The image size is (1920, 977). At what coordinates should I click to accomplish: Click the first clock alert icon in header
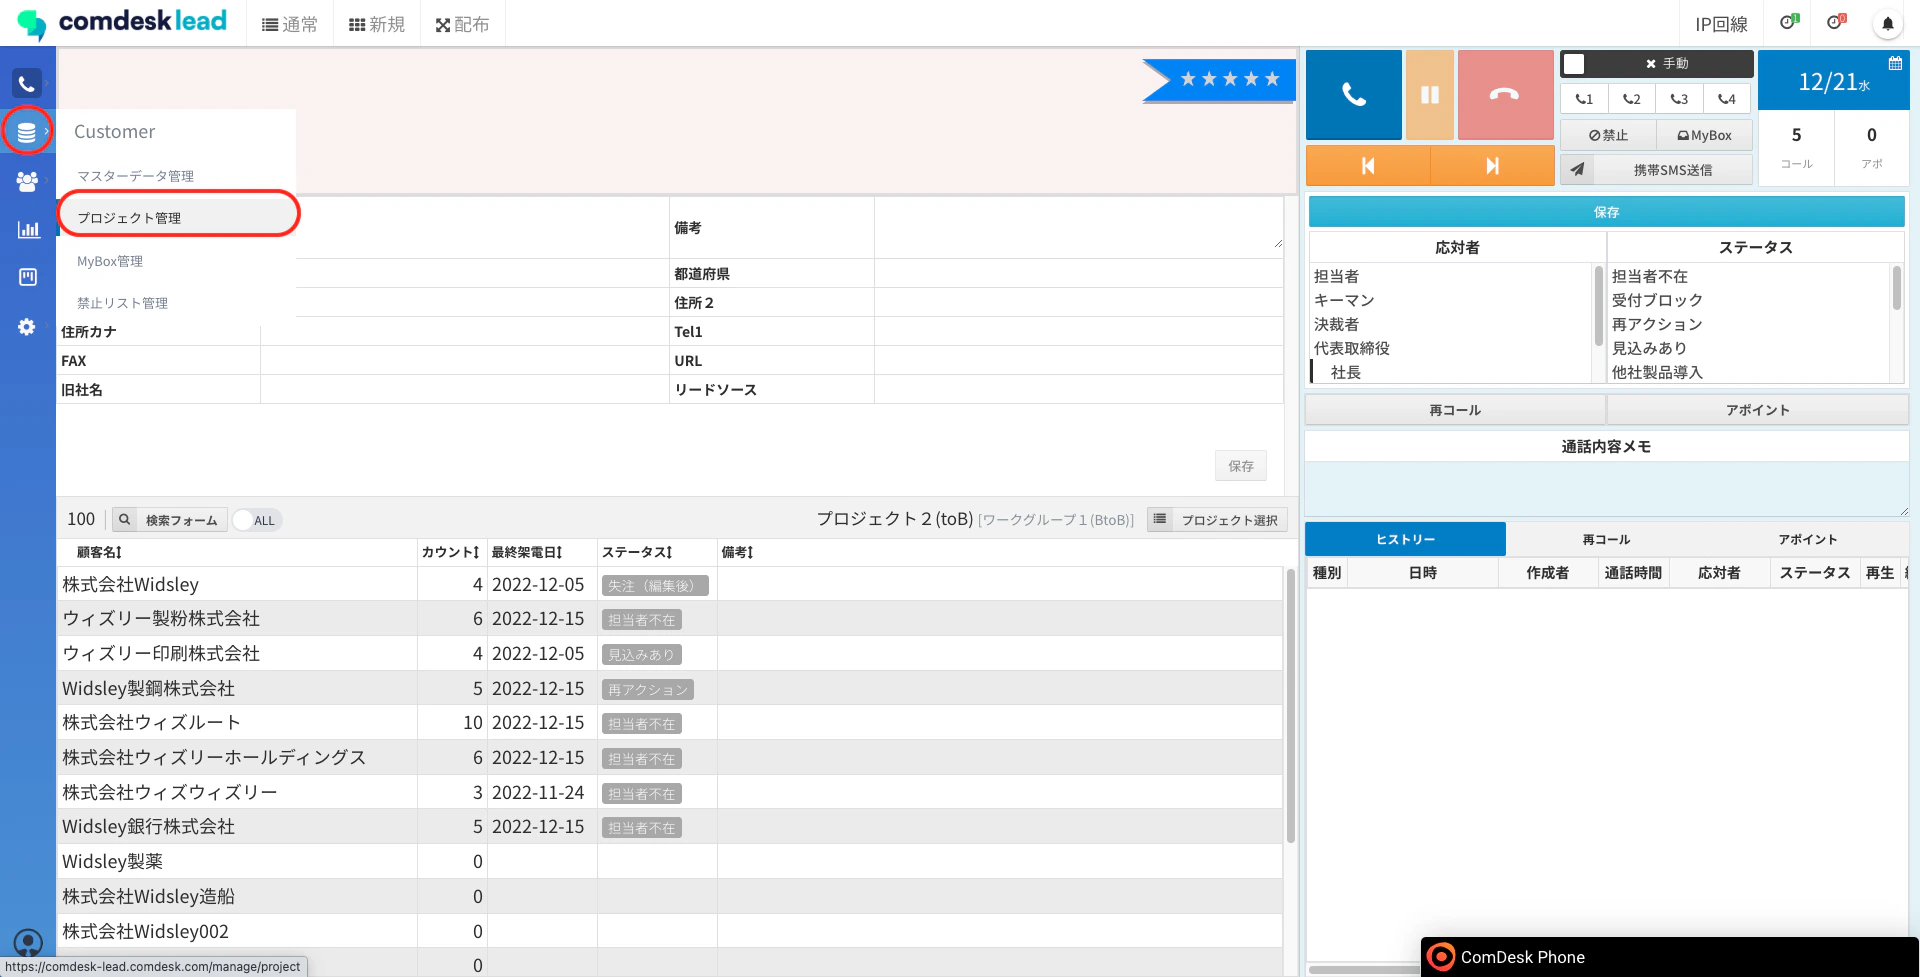click(x=1789, y=22)
